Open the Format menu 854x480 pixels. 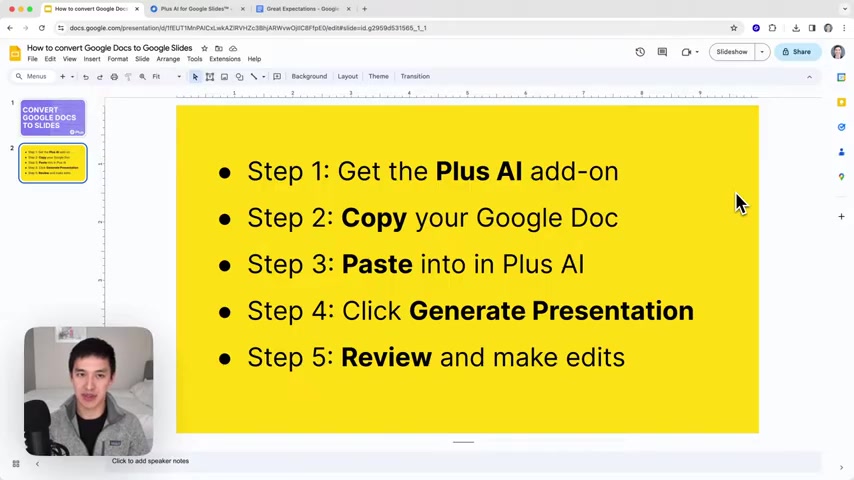(118, 59)
